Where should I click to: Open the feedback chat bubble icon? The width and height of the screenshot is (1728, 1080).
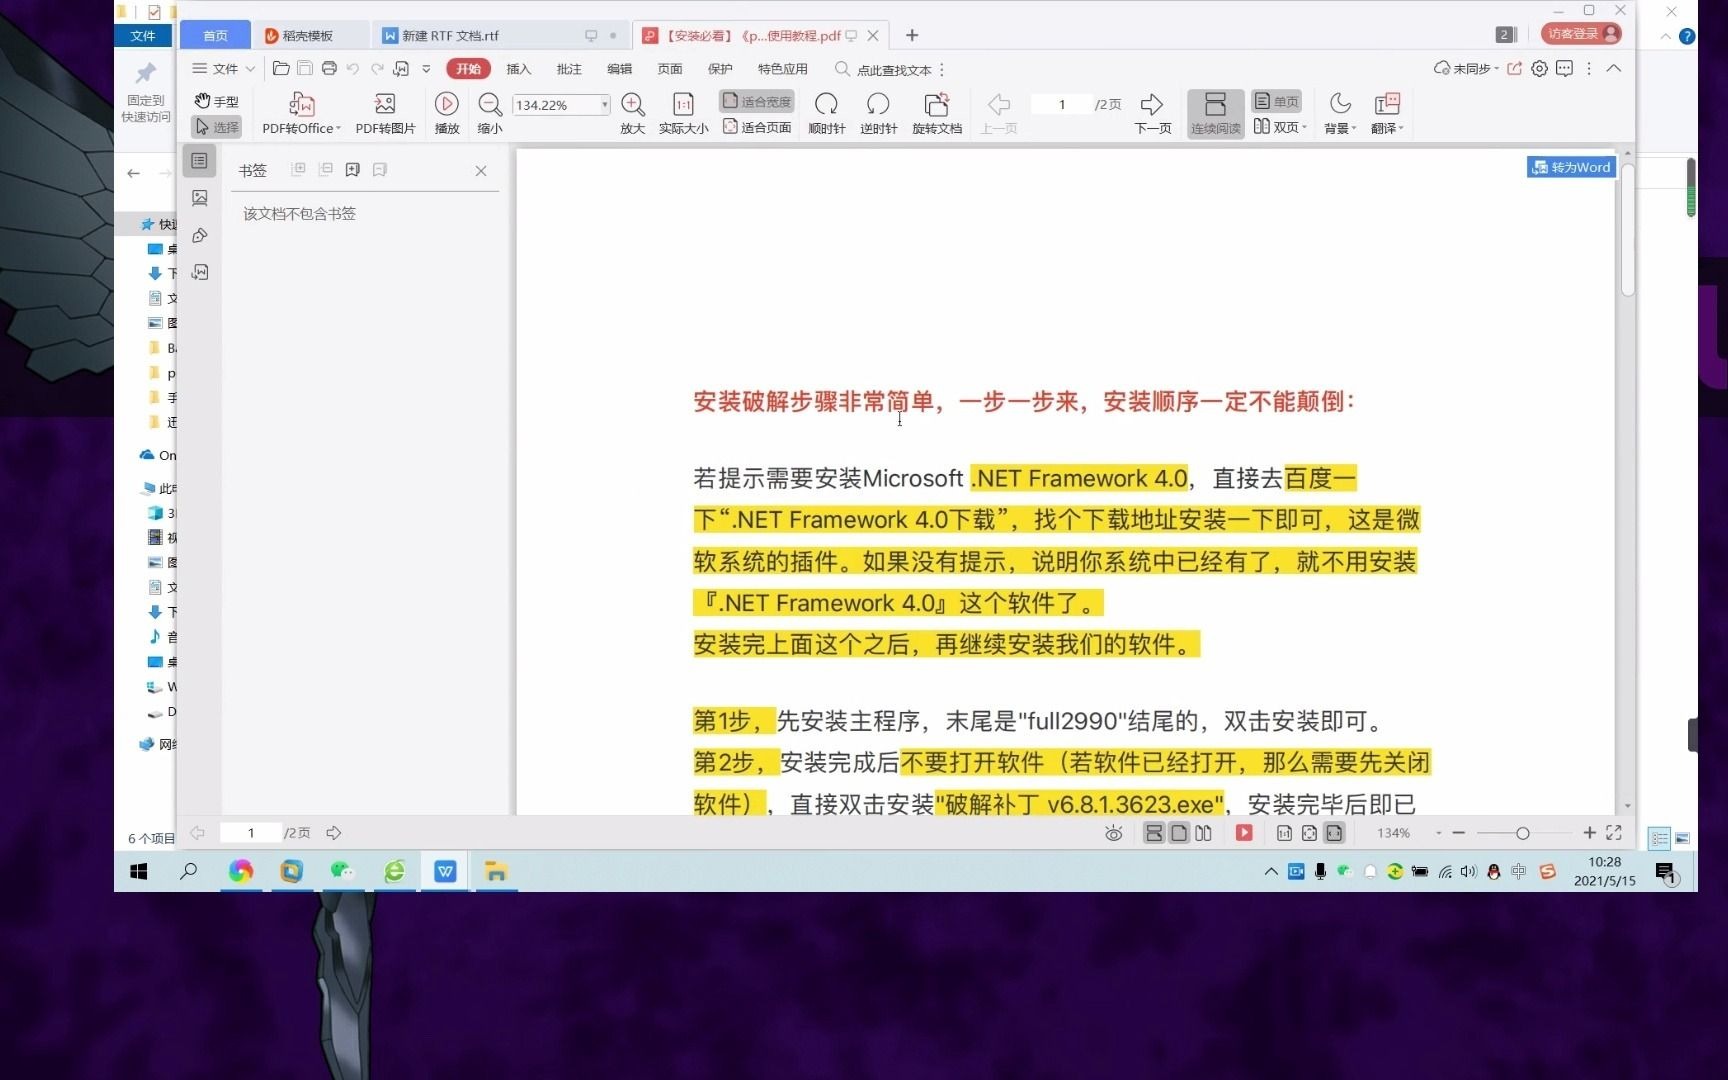coord(1565,68)
